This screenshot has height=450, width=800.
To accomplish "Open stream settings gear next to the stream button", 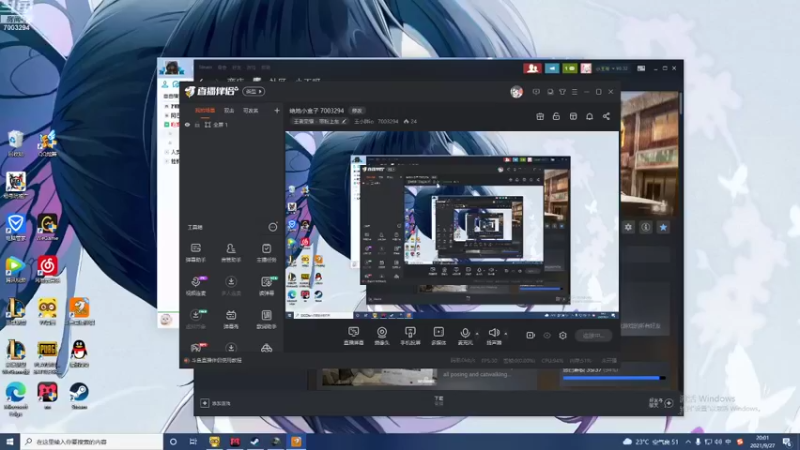I will (x=563, y=335).
